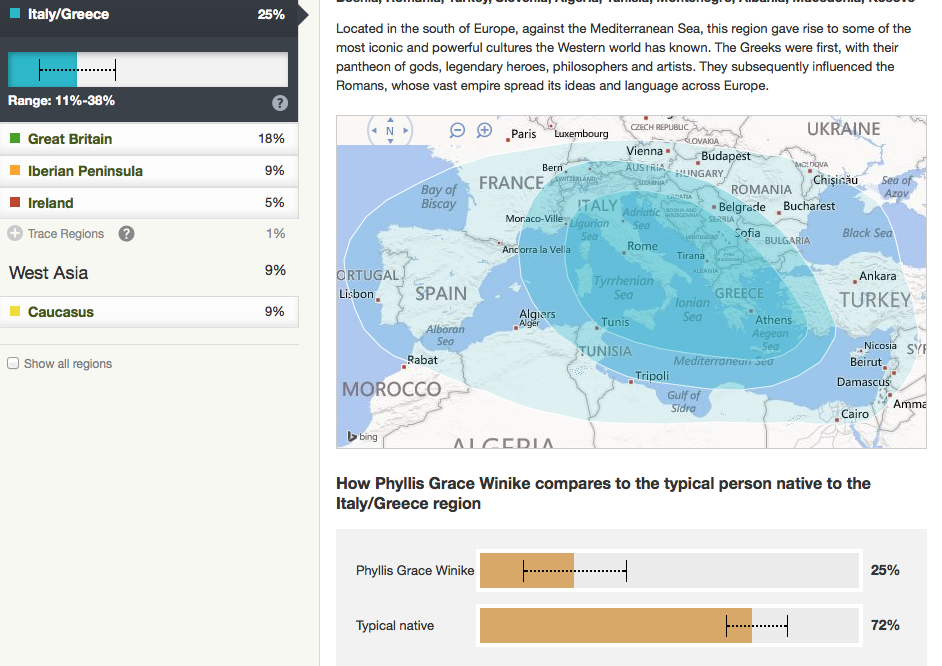Click the Budapest label on the map
Image resolution: width=942 pixels, height=666 pixels.
pos(726,156)
